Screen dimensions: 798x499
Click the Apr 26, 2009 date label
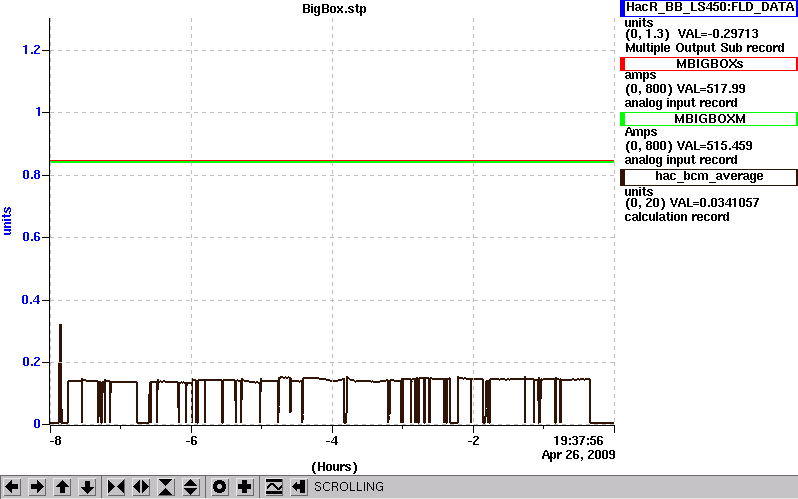point(578,455)
